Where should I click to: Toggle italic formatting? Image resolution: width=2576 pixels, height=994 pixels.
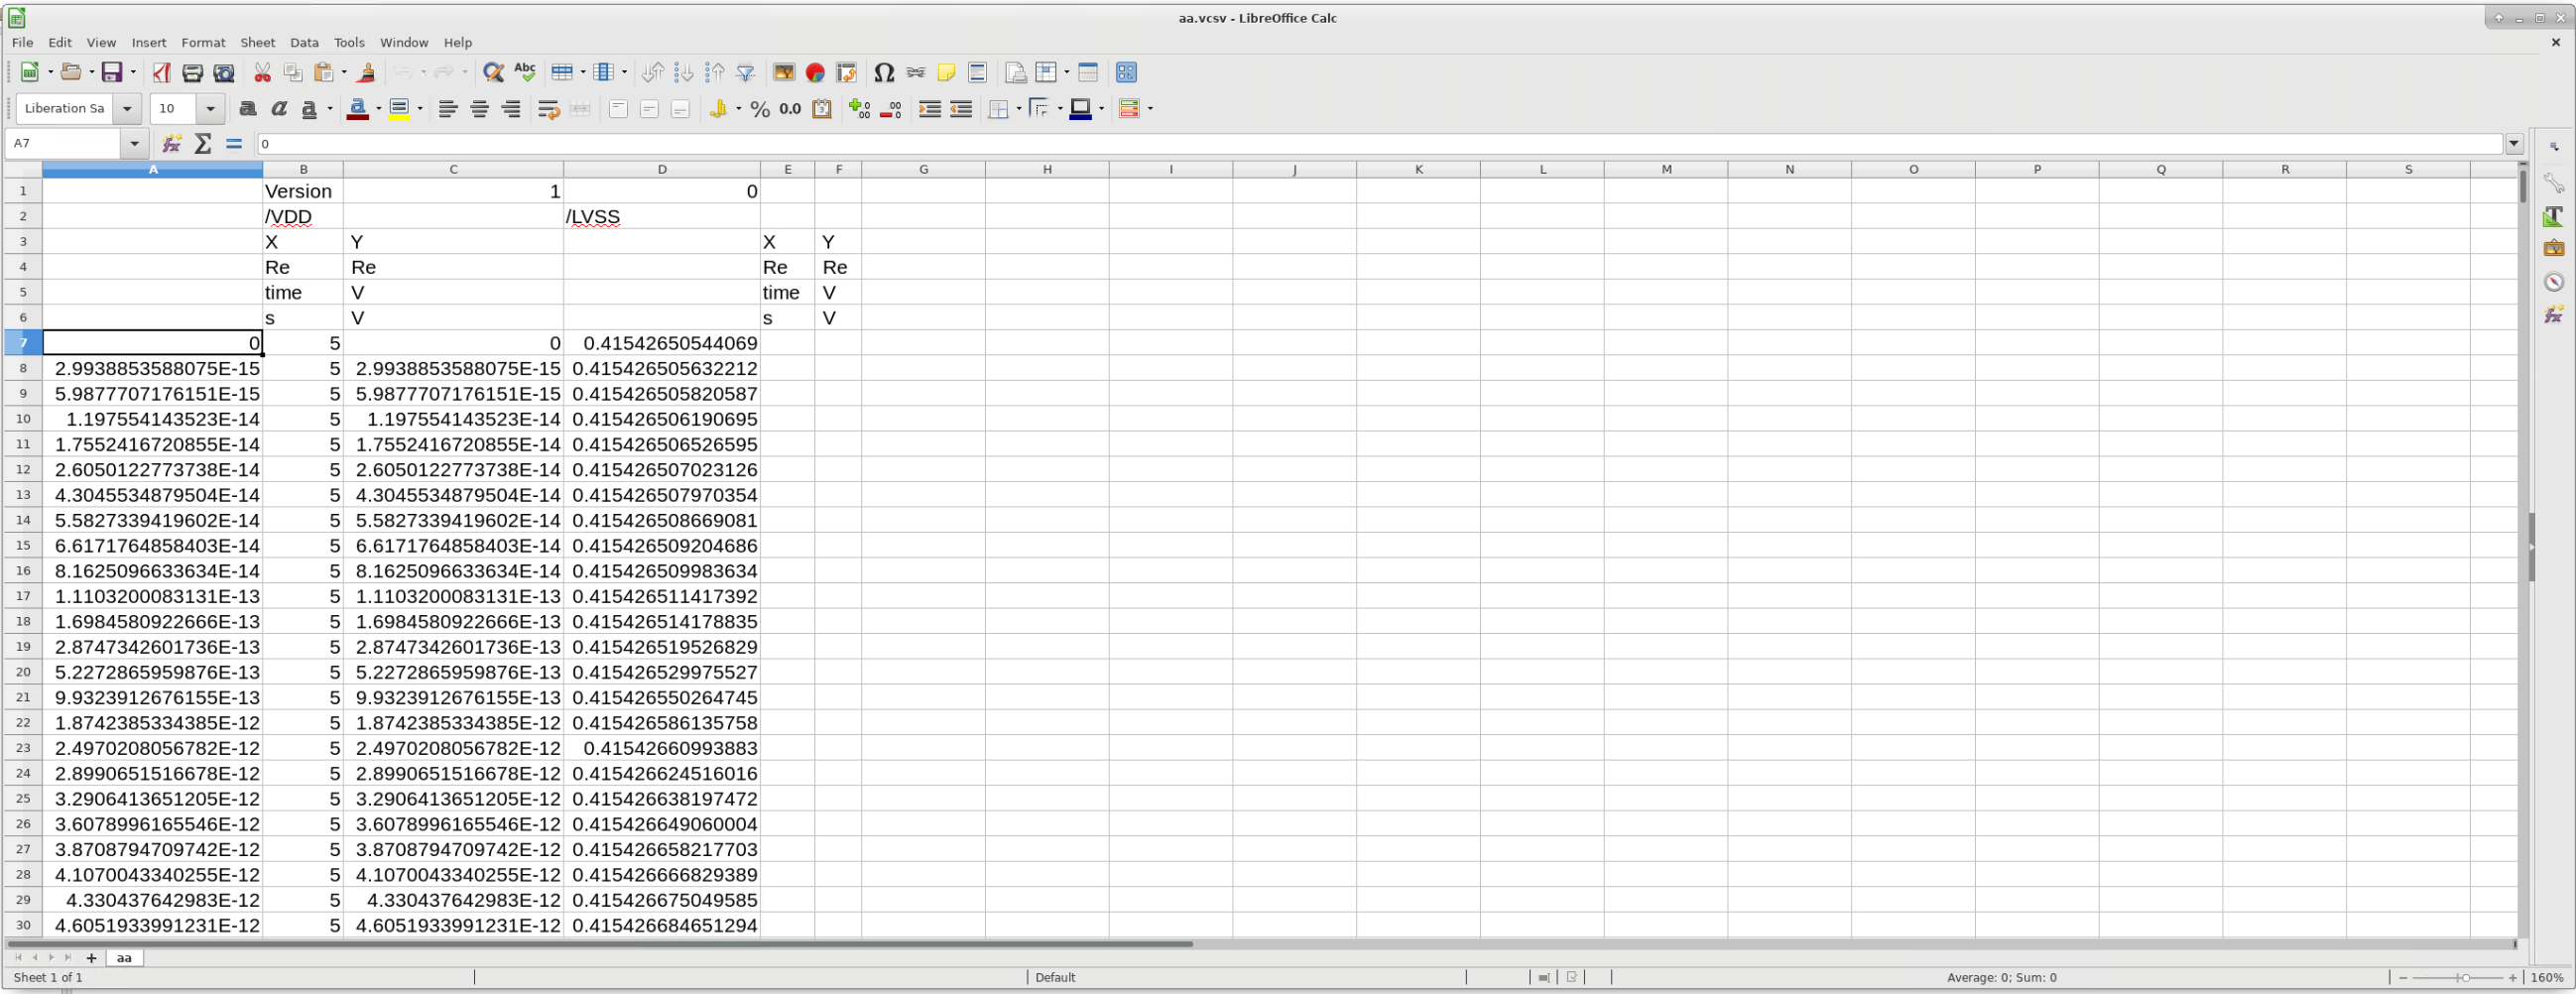click(279, 109)
